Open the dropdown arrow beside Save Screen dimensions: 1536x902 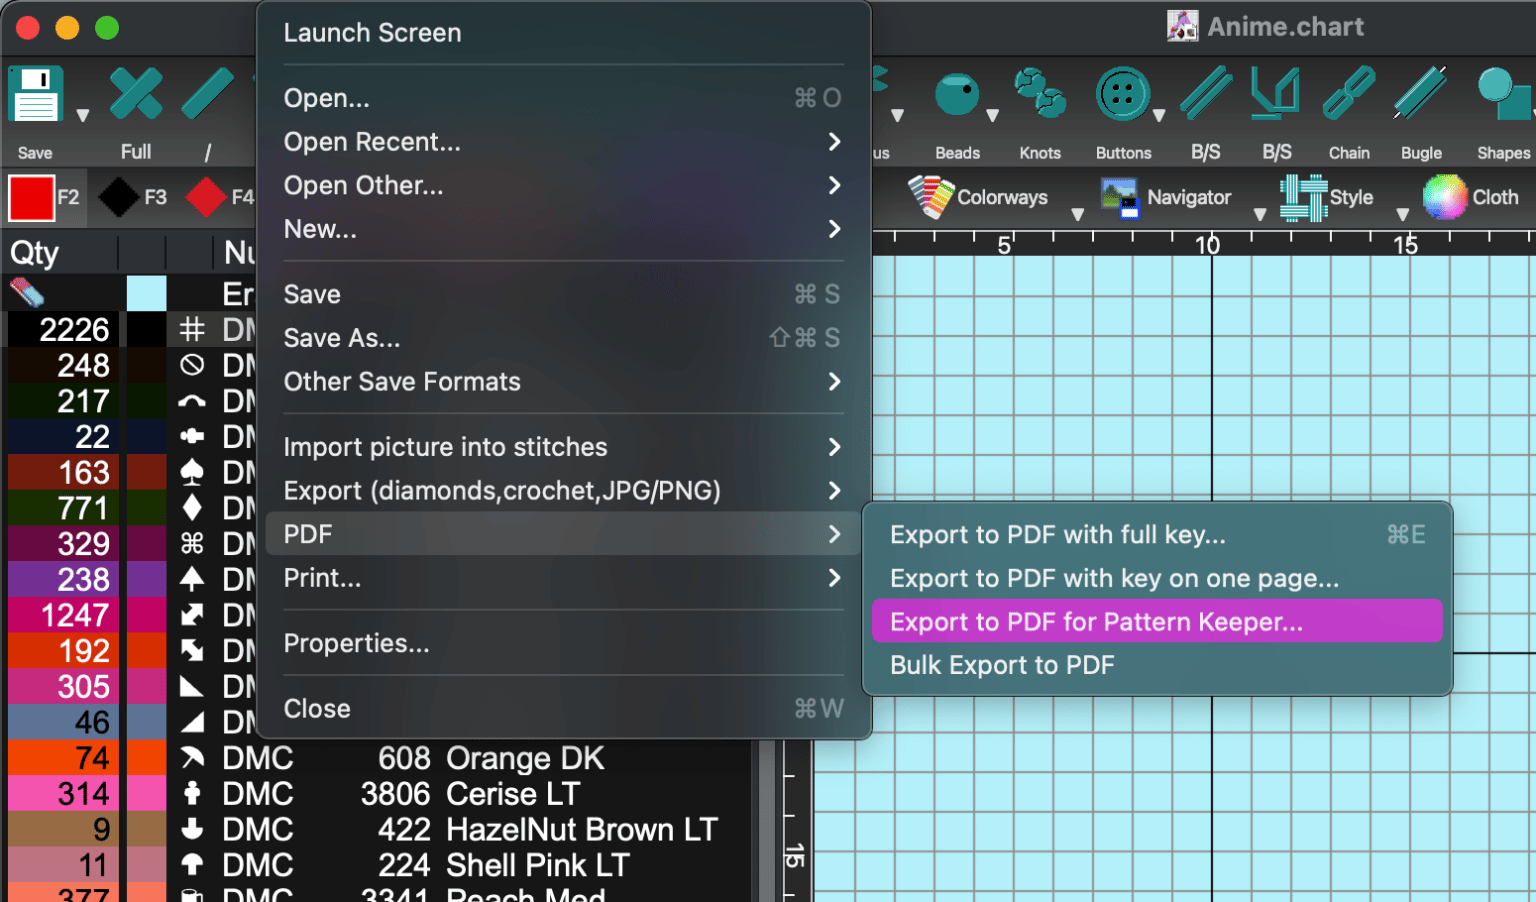pyautogui.click(x=83, y=113)
